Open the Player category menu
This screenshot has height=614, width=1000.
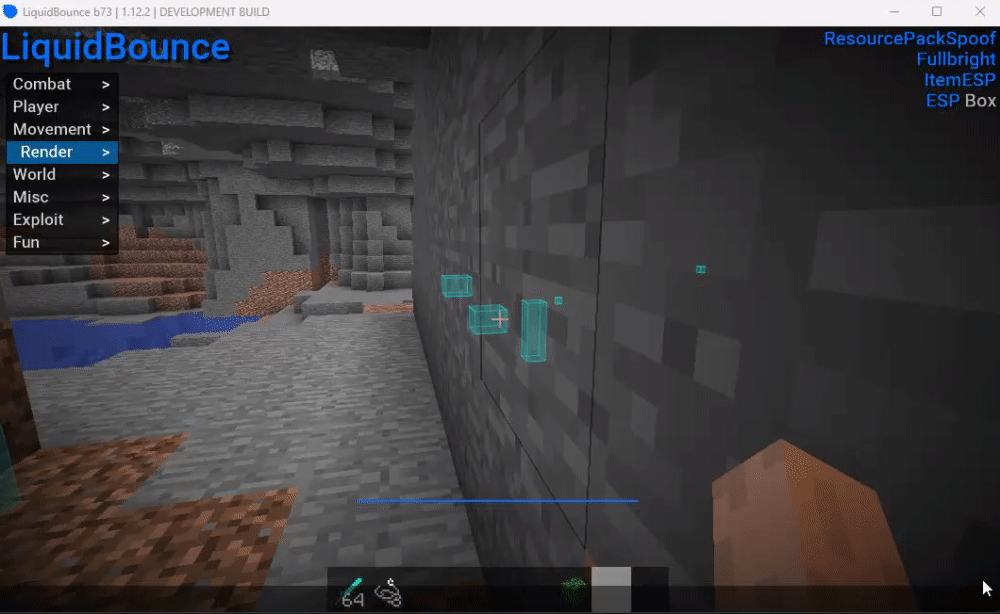(62, 106)
